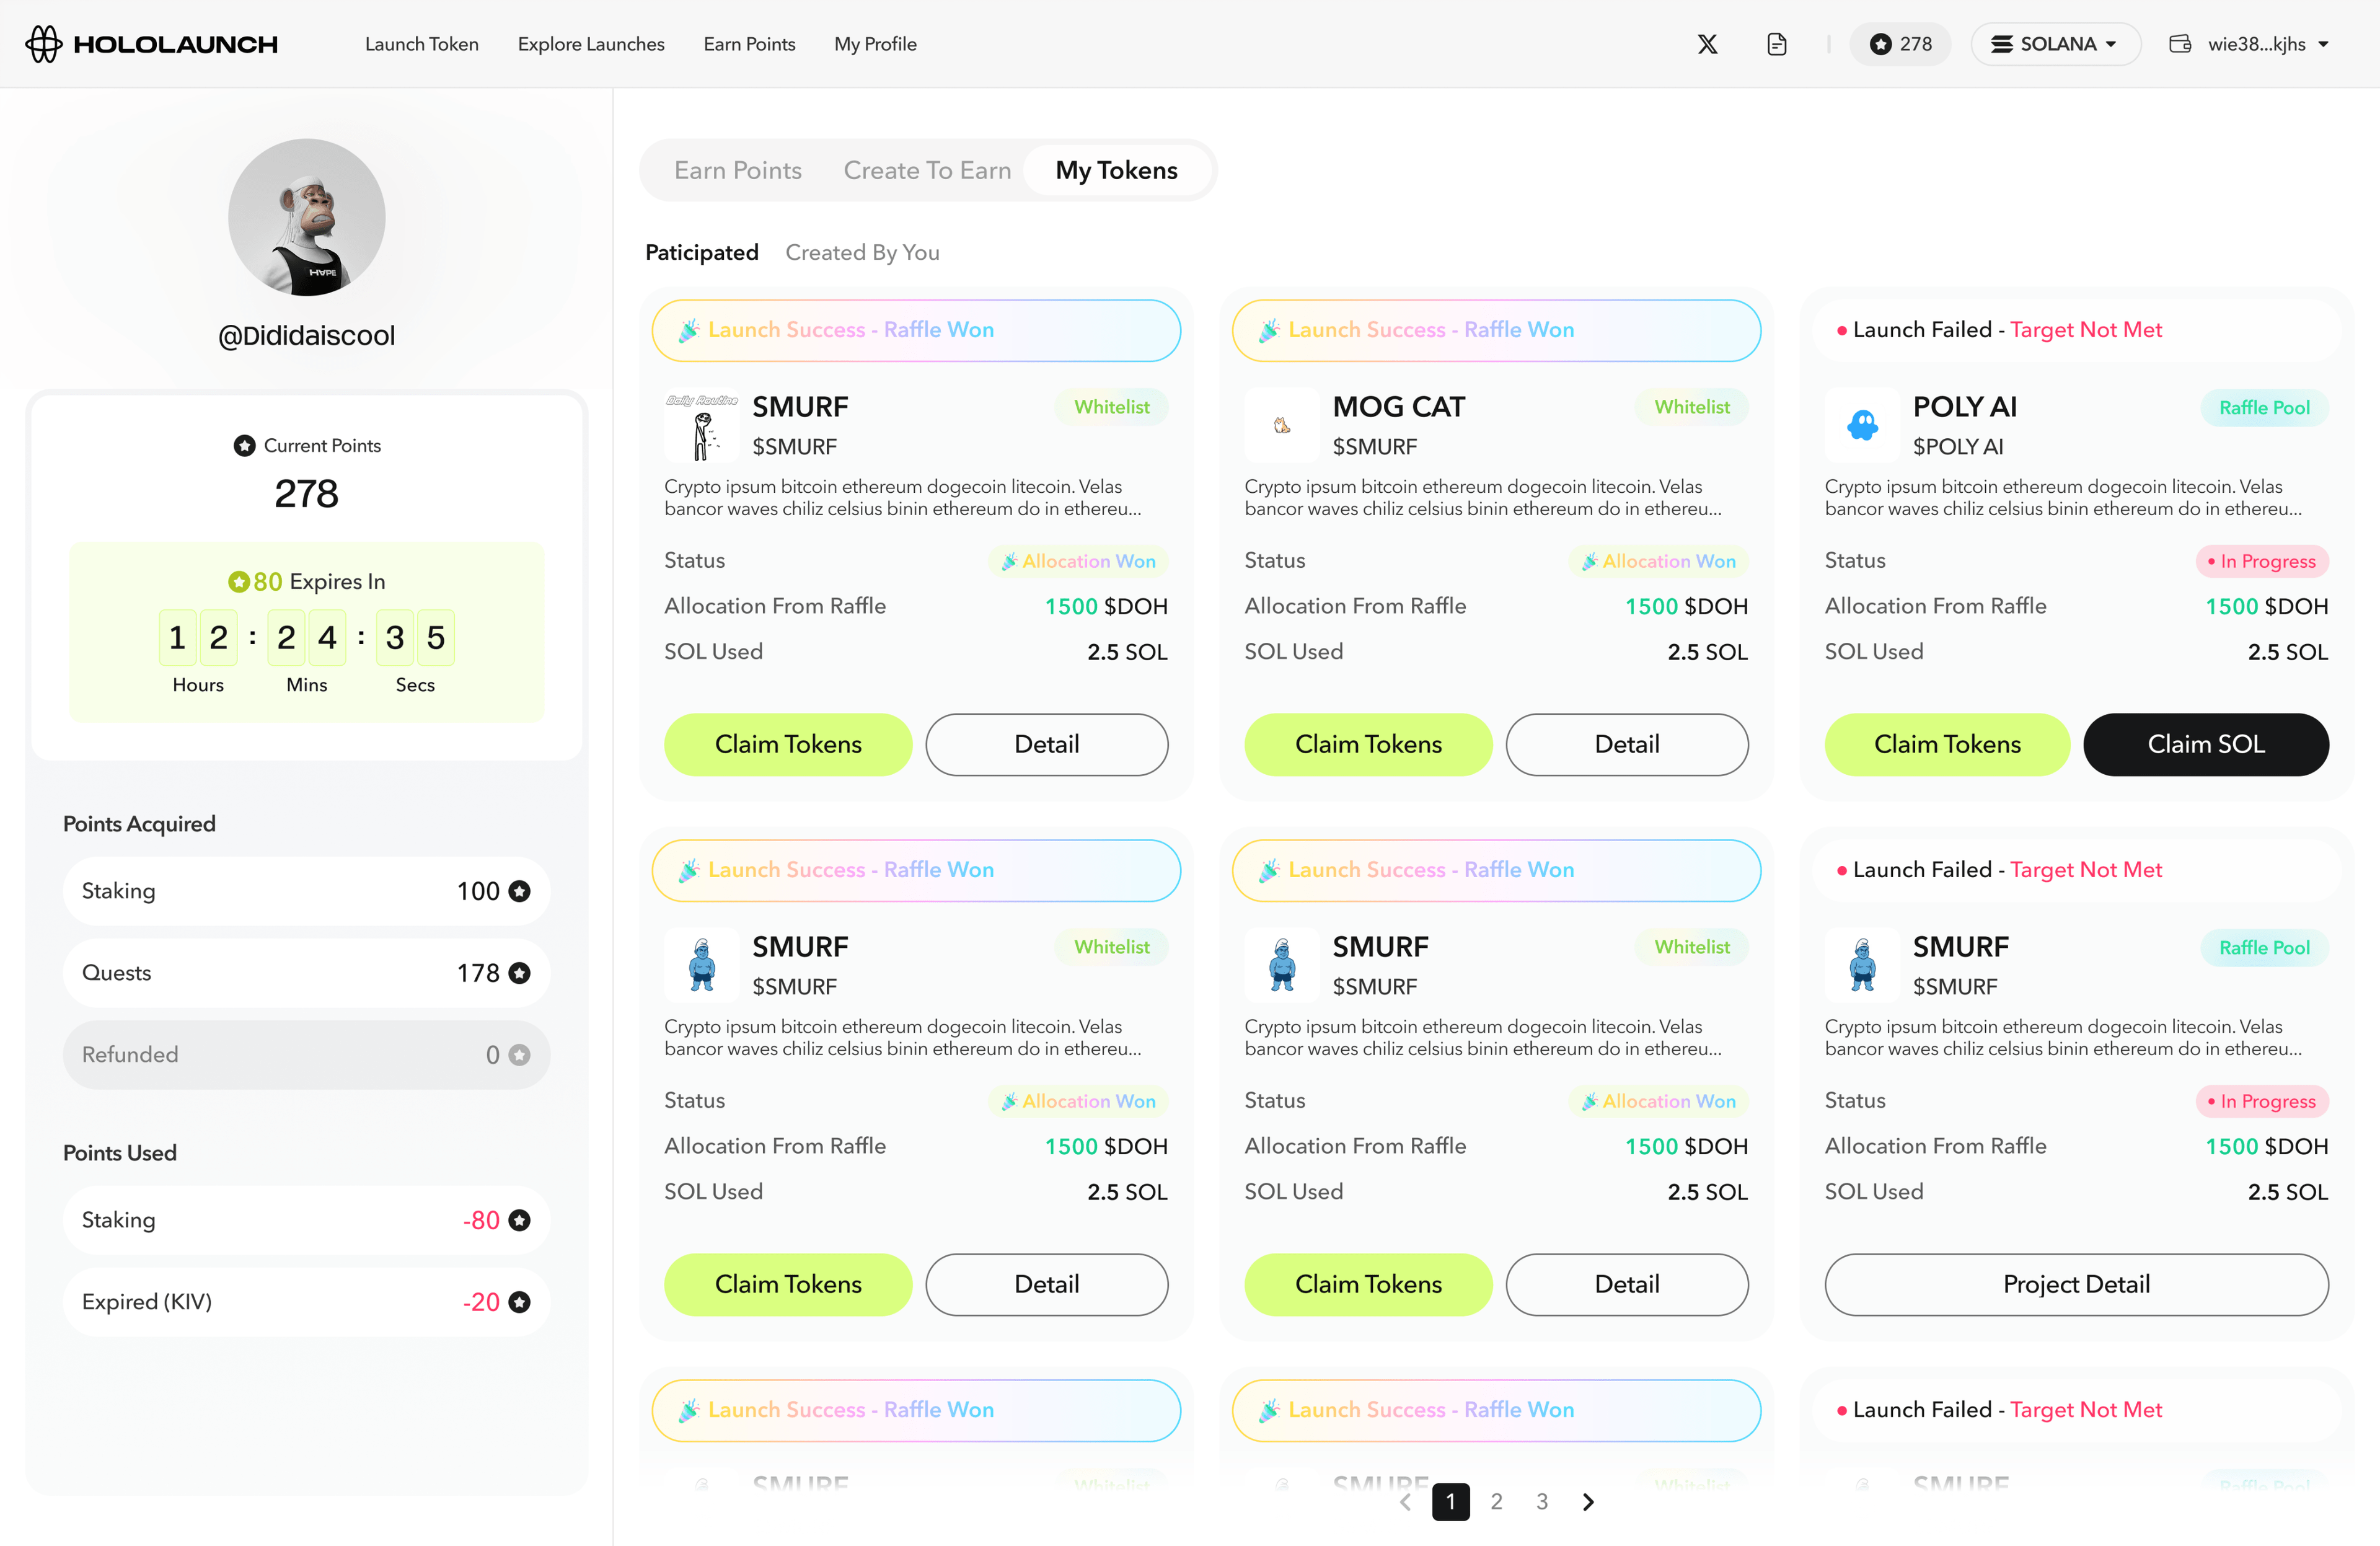The width and height of the screenshot is (2380, 1546).
Task: Click the bored ape profile avatar
Action: click(307, 217)
